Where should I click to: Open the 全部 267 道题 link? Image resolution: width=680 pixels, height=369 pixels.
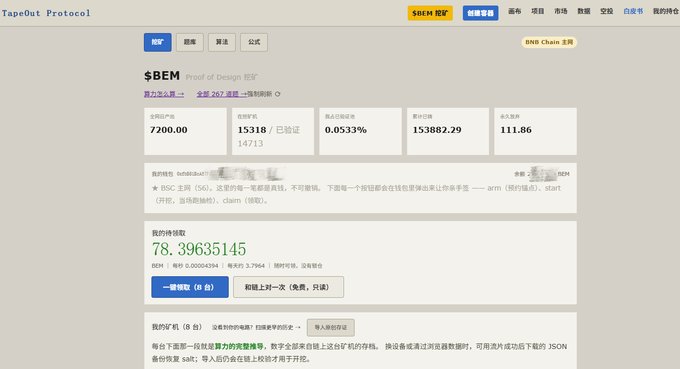point(221,94)
